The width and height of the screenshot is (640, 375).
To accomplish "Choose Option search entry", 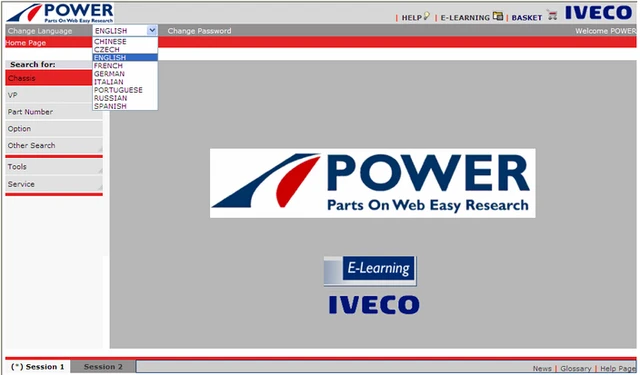I will (54, 129).
